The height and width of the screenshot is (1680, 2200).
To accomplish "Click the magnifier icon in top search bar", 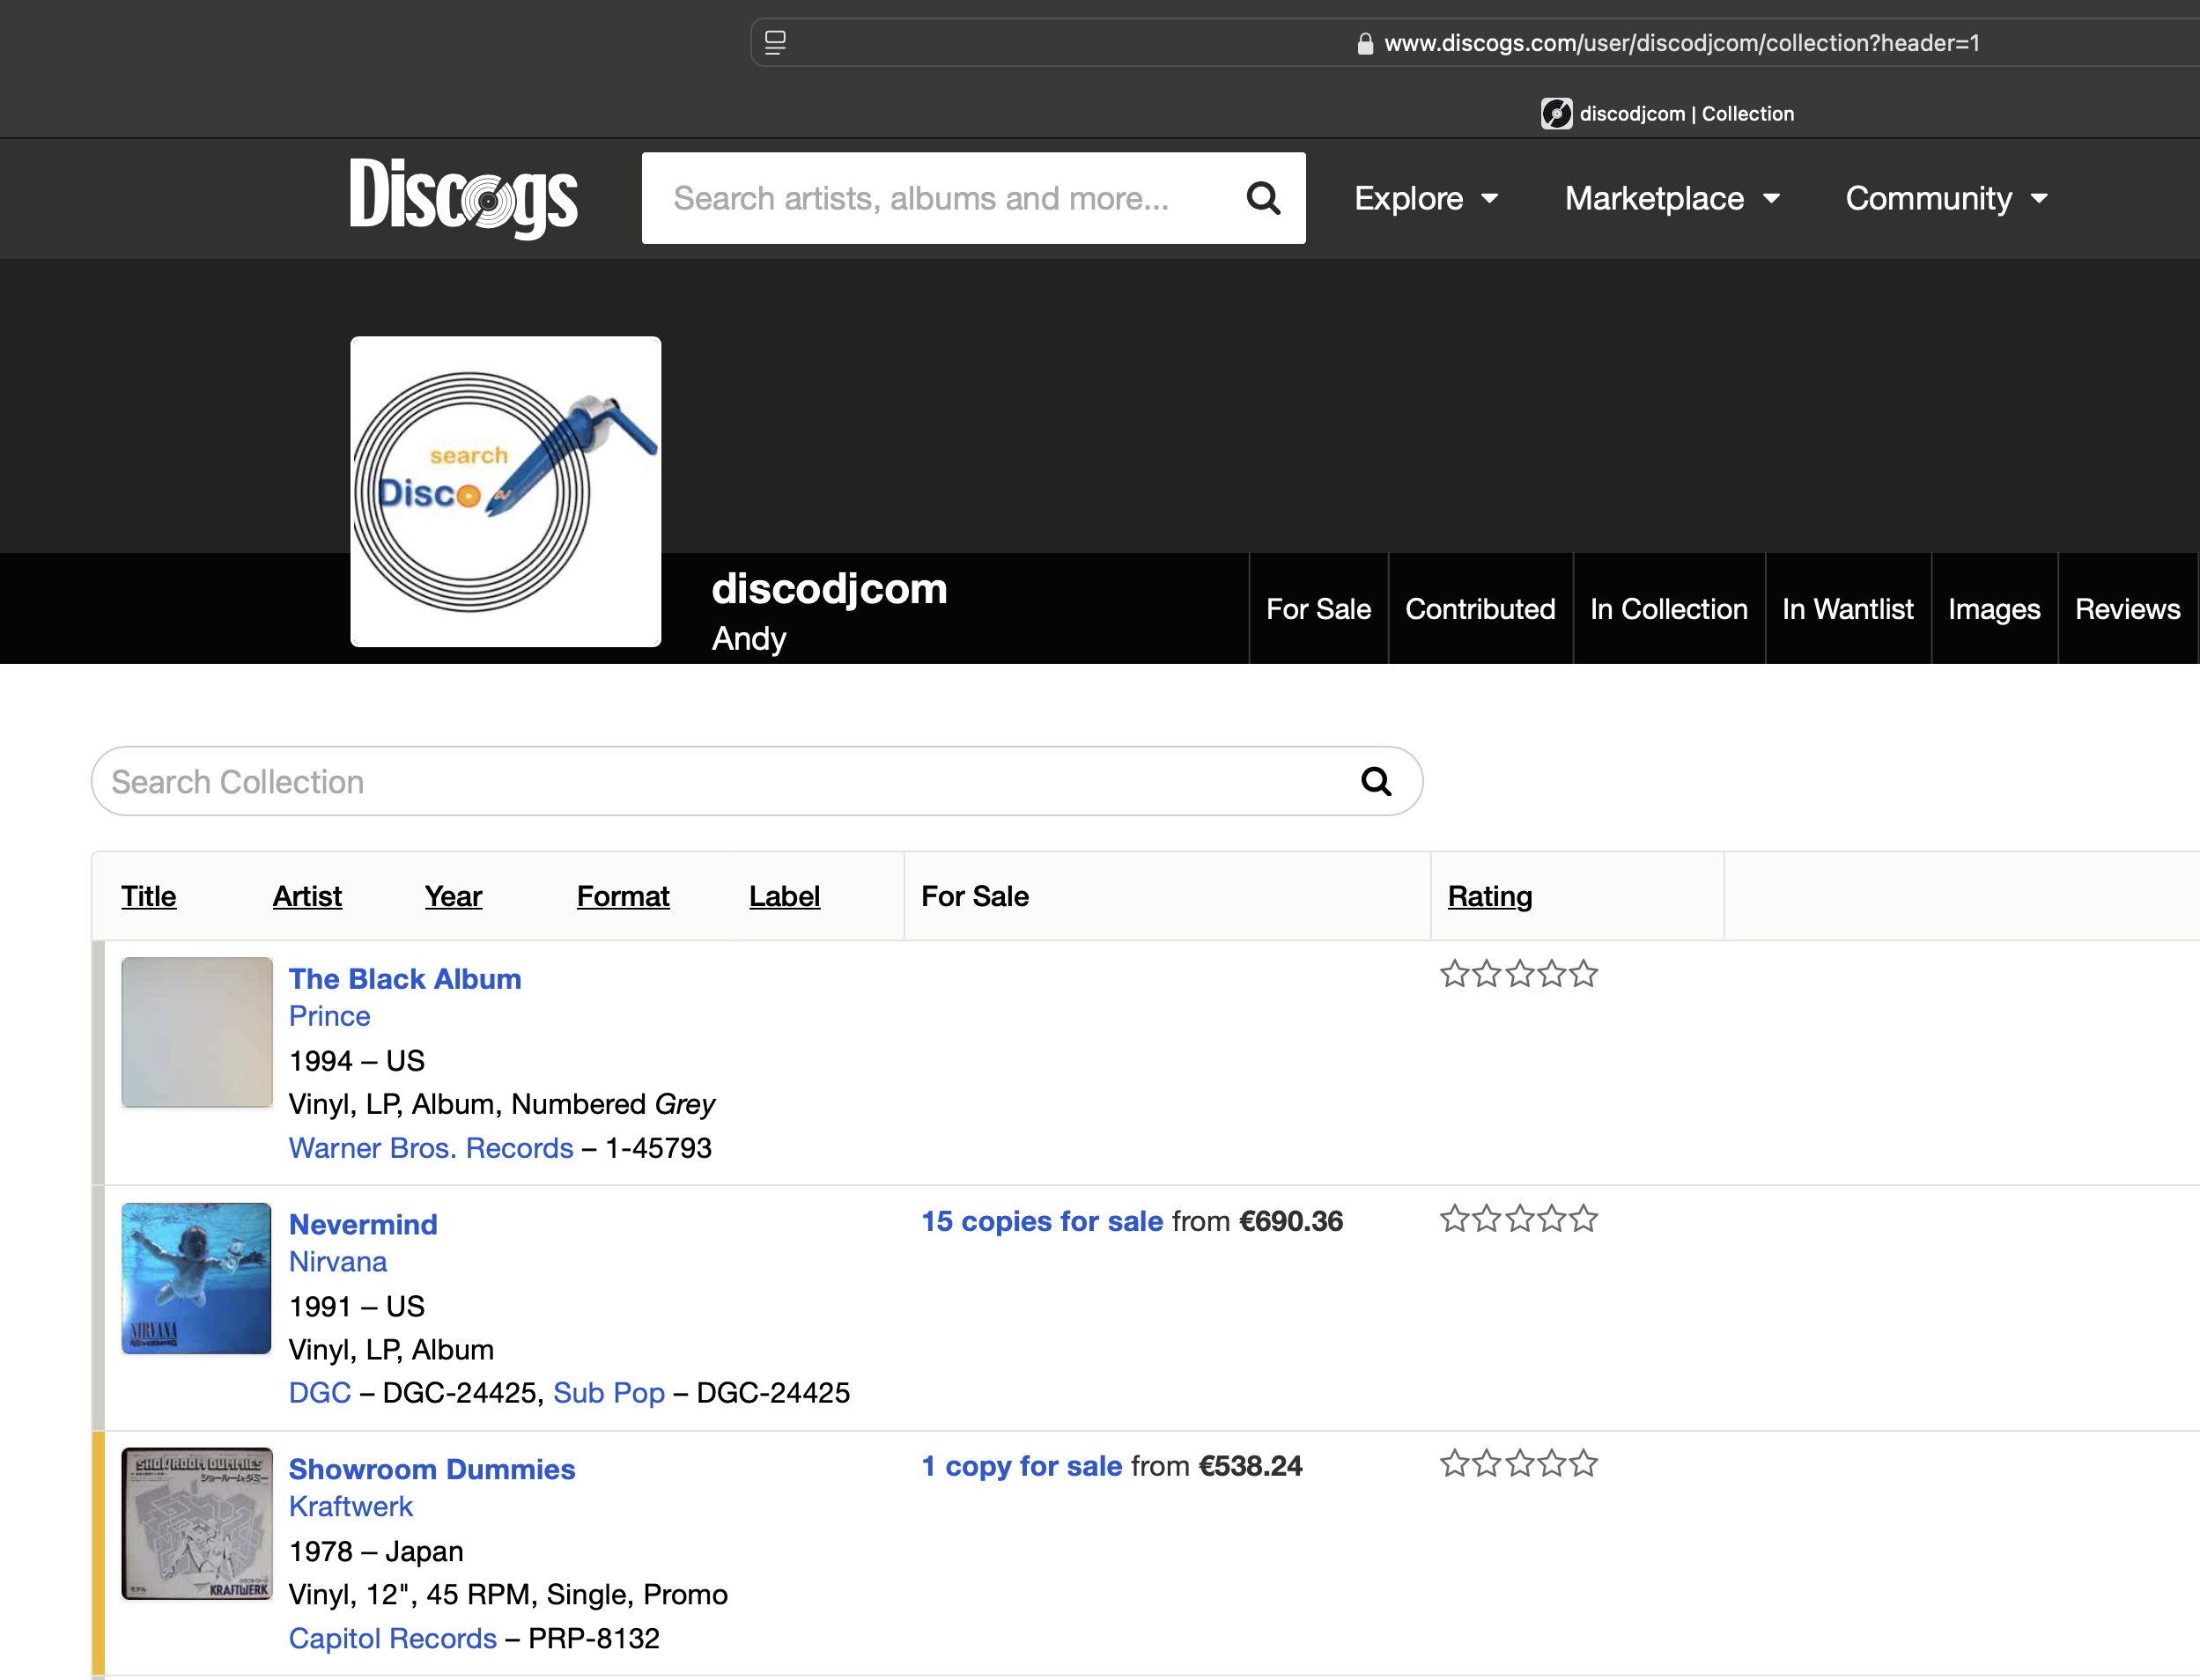I will 1263,198.
